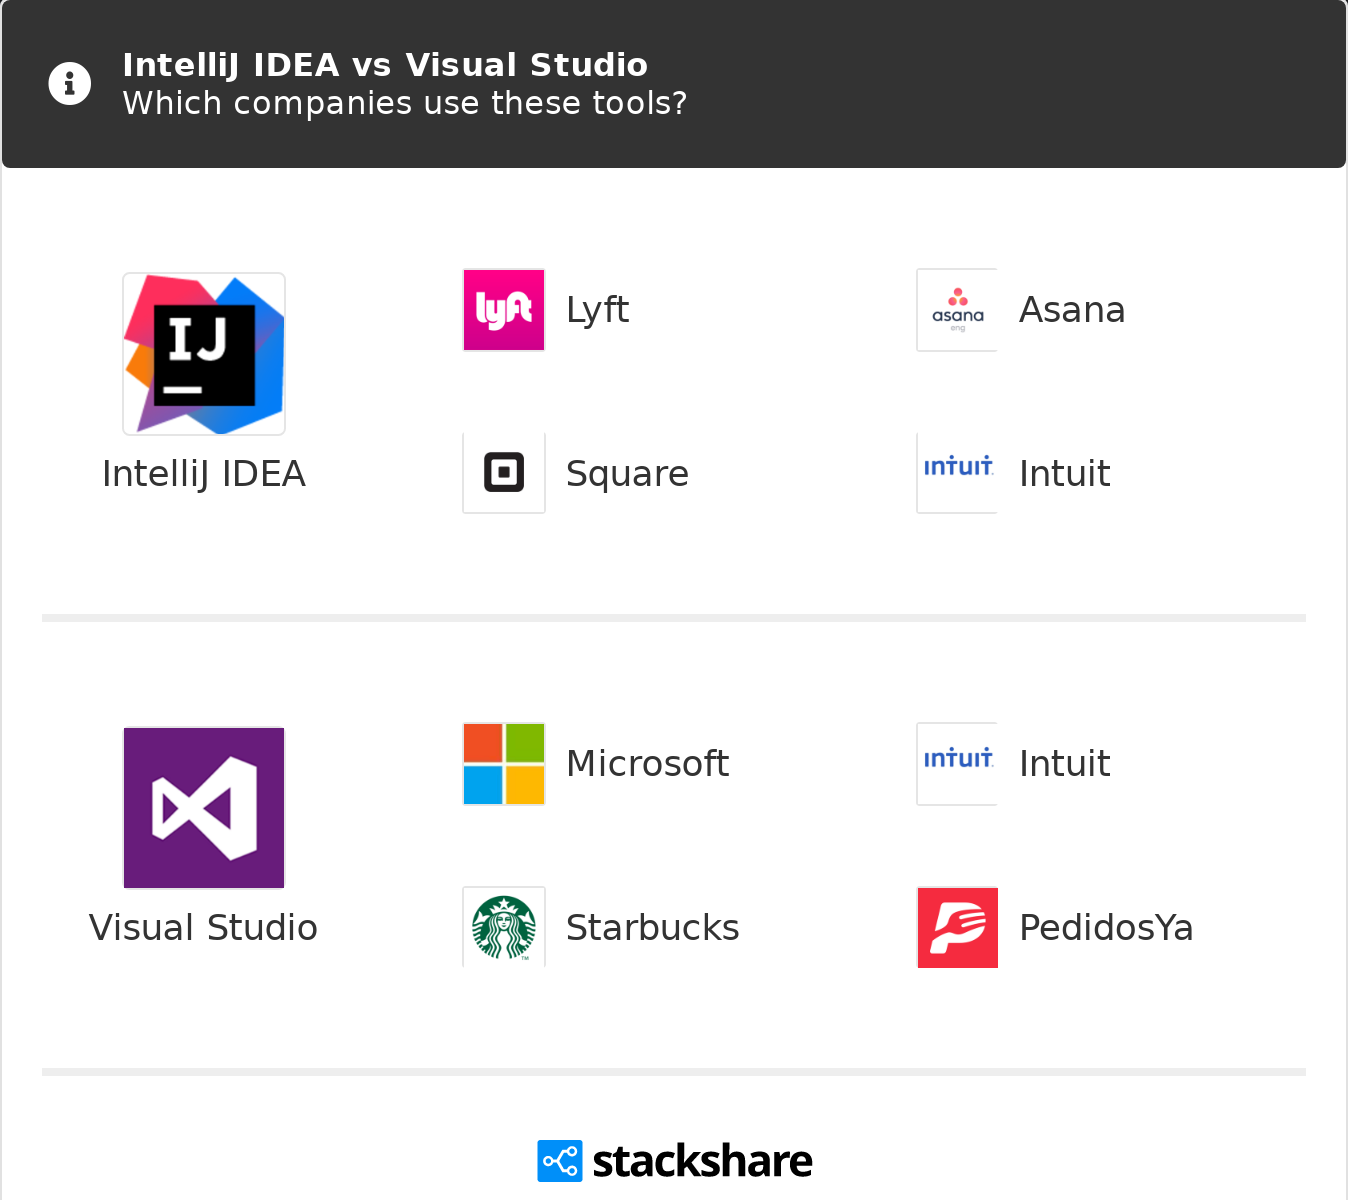Open the Starbucks siren logo
Screen dimensions: 1348x1200
tap(504, 927)
